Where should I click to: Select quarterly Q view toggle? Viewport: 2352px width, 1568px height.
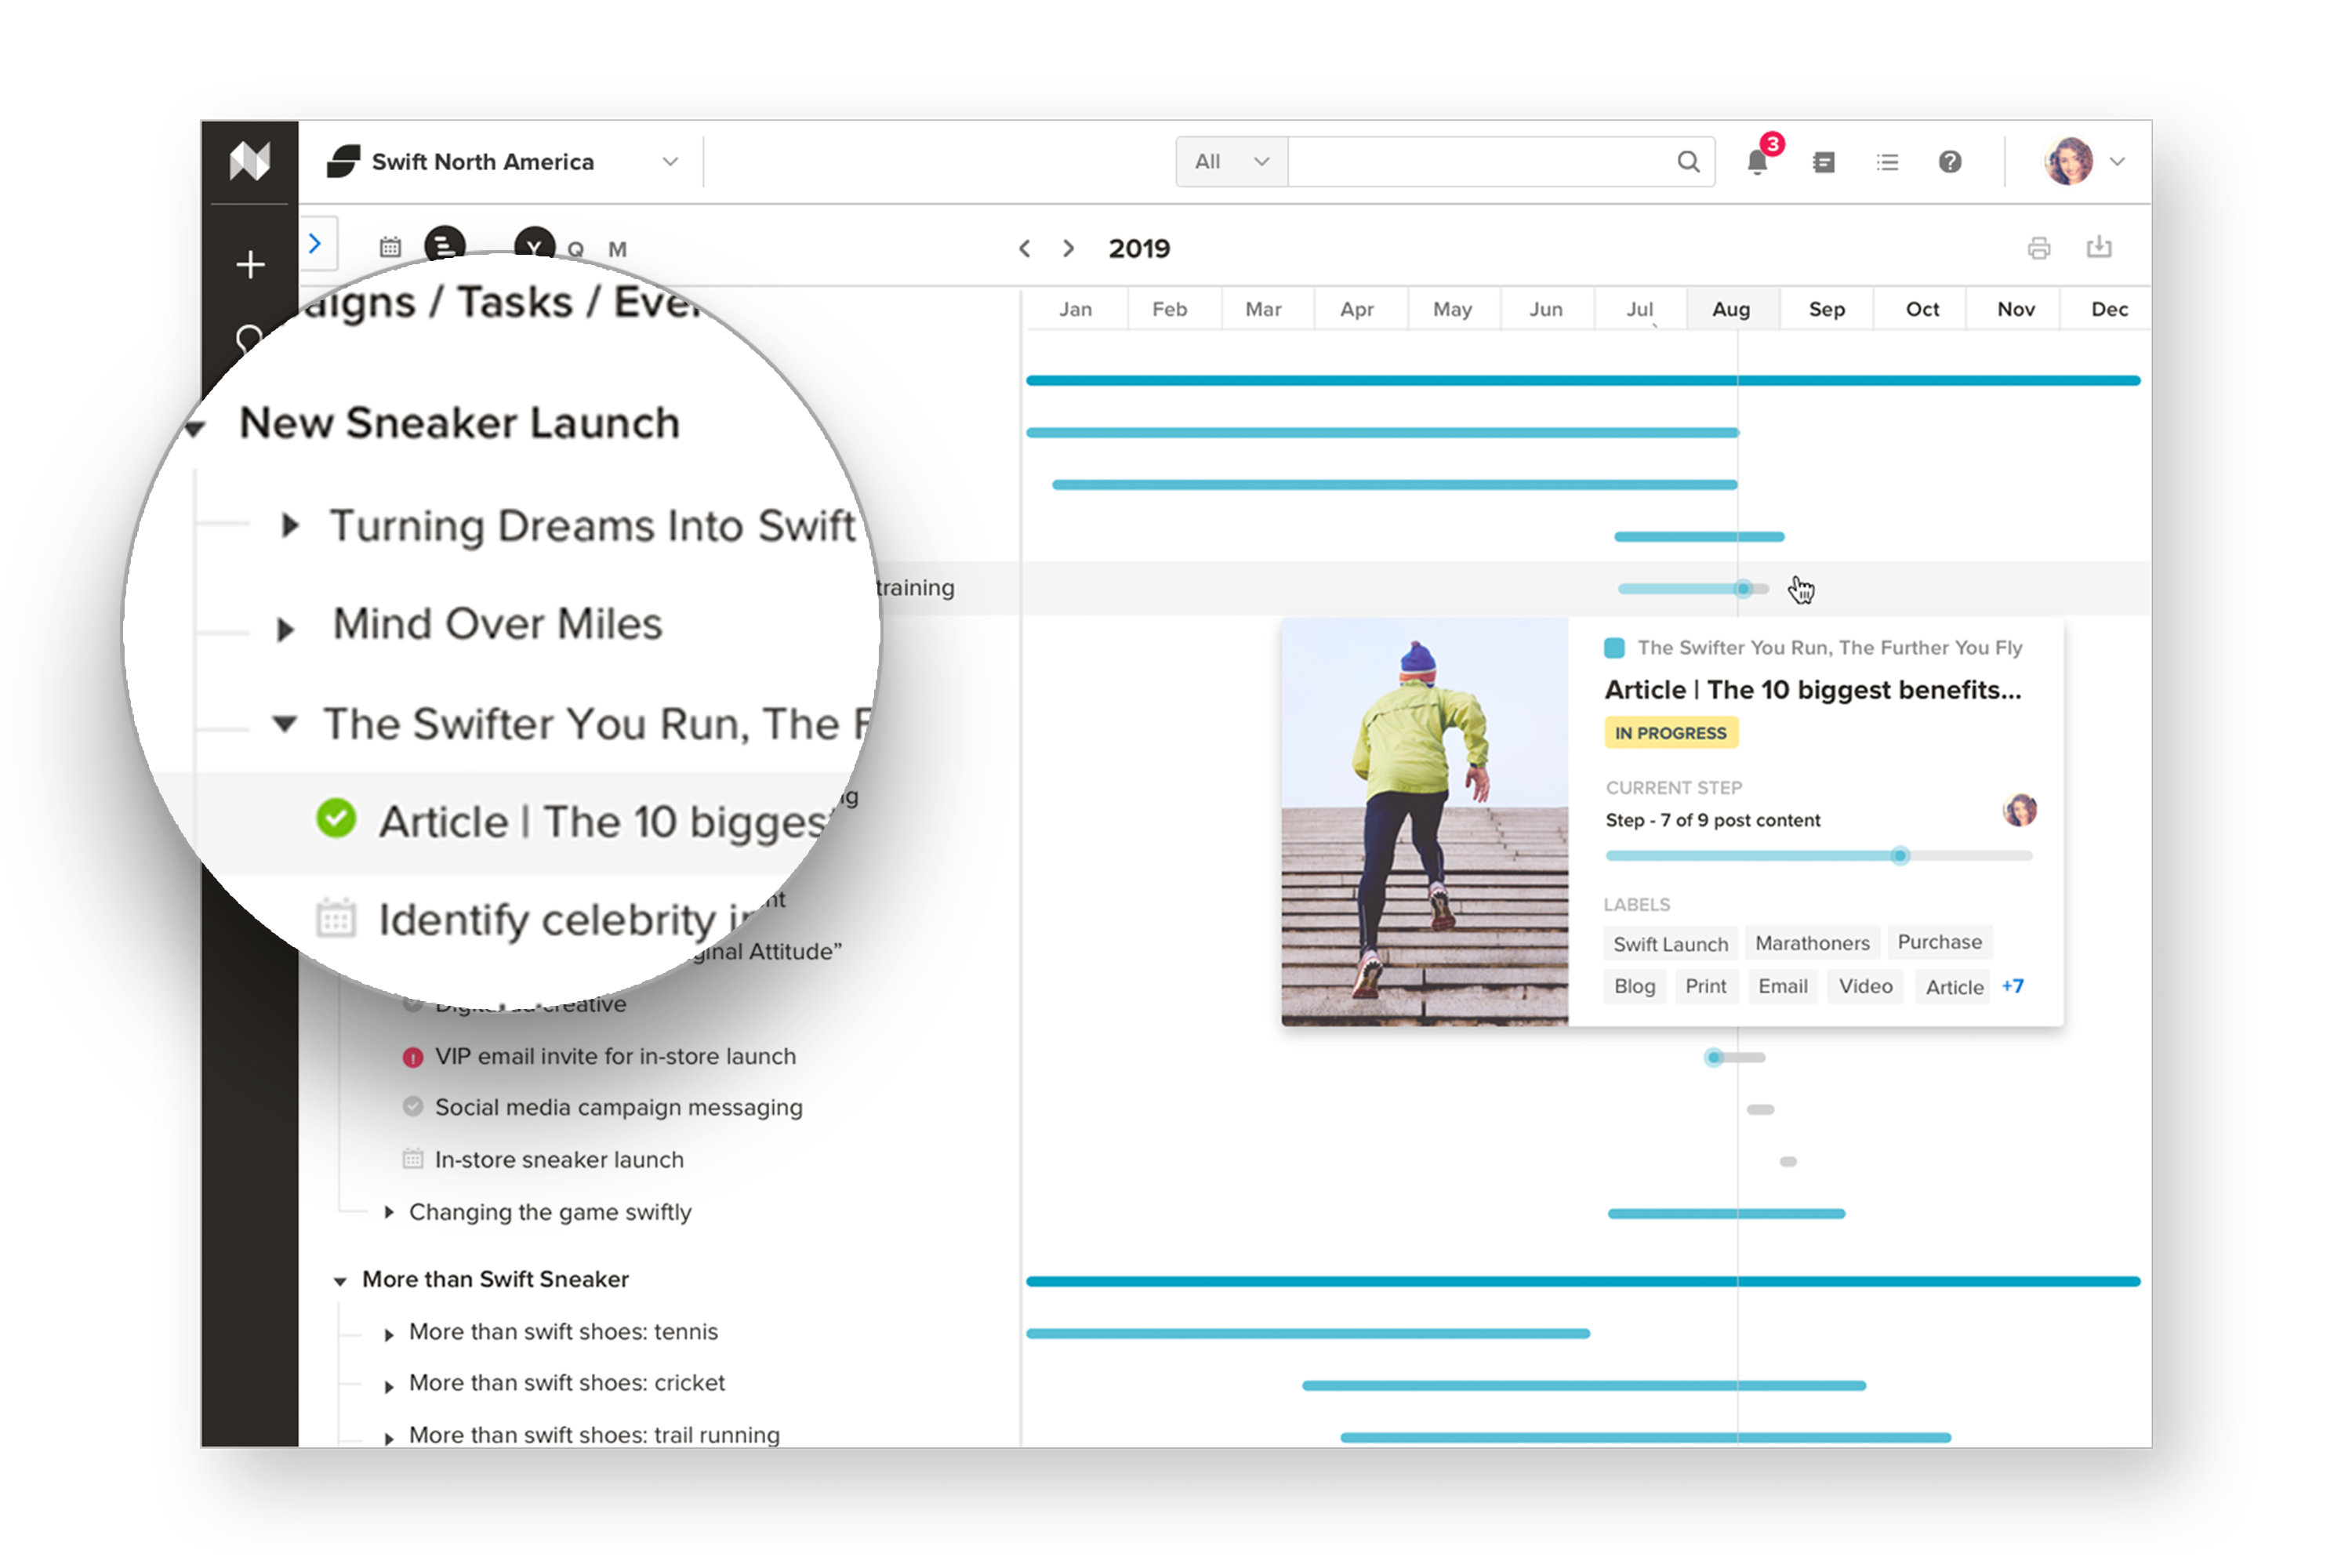click(575, 250)
